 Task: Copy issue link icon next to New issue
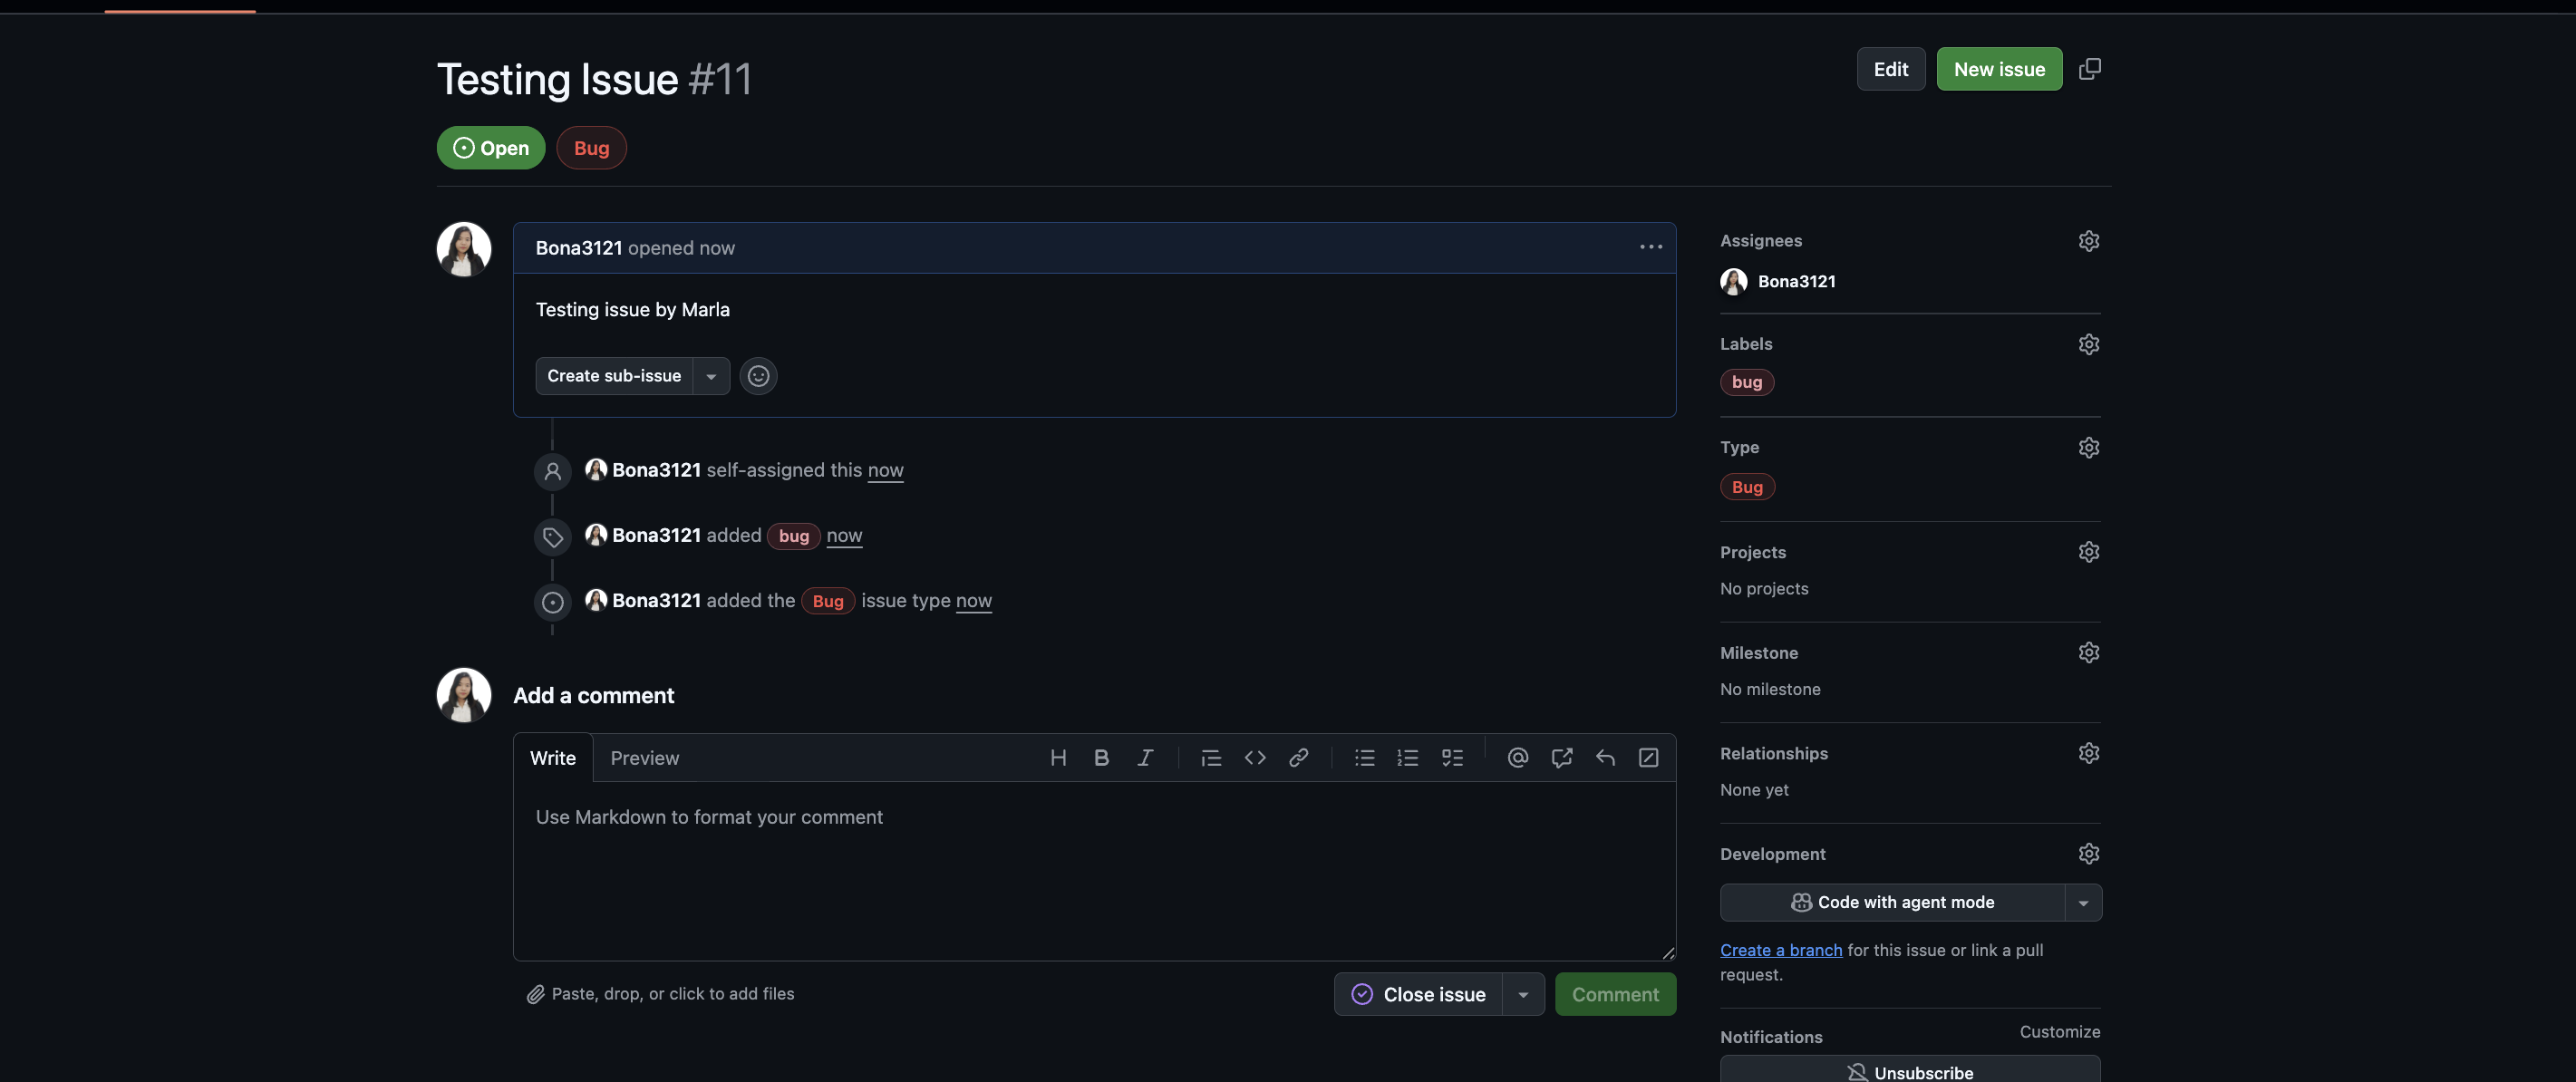[x=2089, y=69]
